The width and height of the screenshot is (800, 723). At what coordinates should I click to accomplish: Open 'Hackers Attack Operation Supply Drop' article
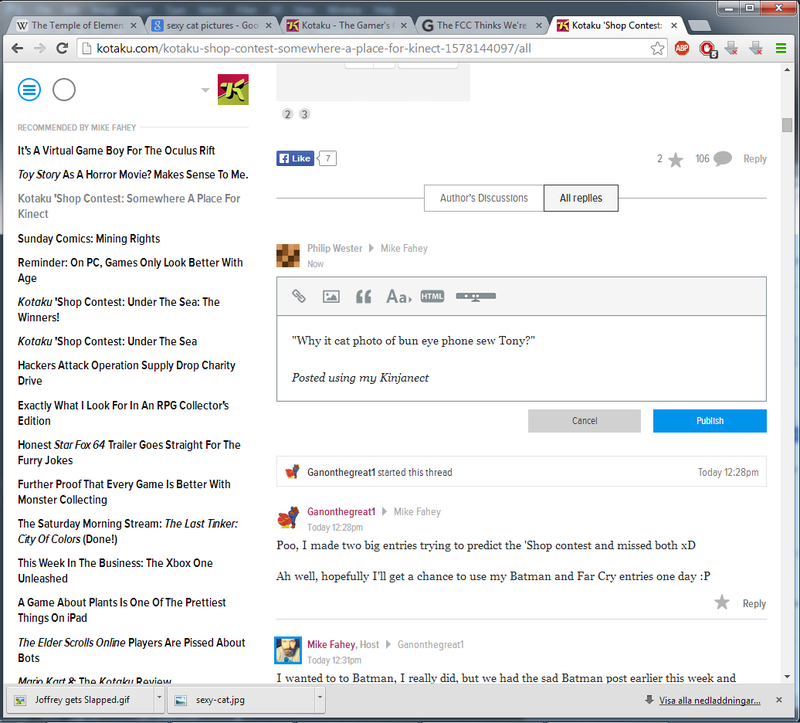127,373
